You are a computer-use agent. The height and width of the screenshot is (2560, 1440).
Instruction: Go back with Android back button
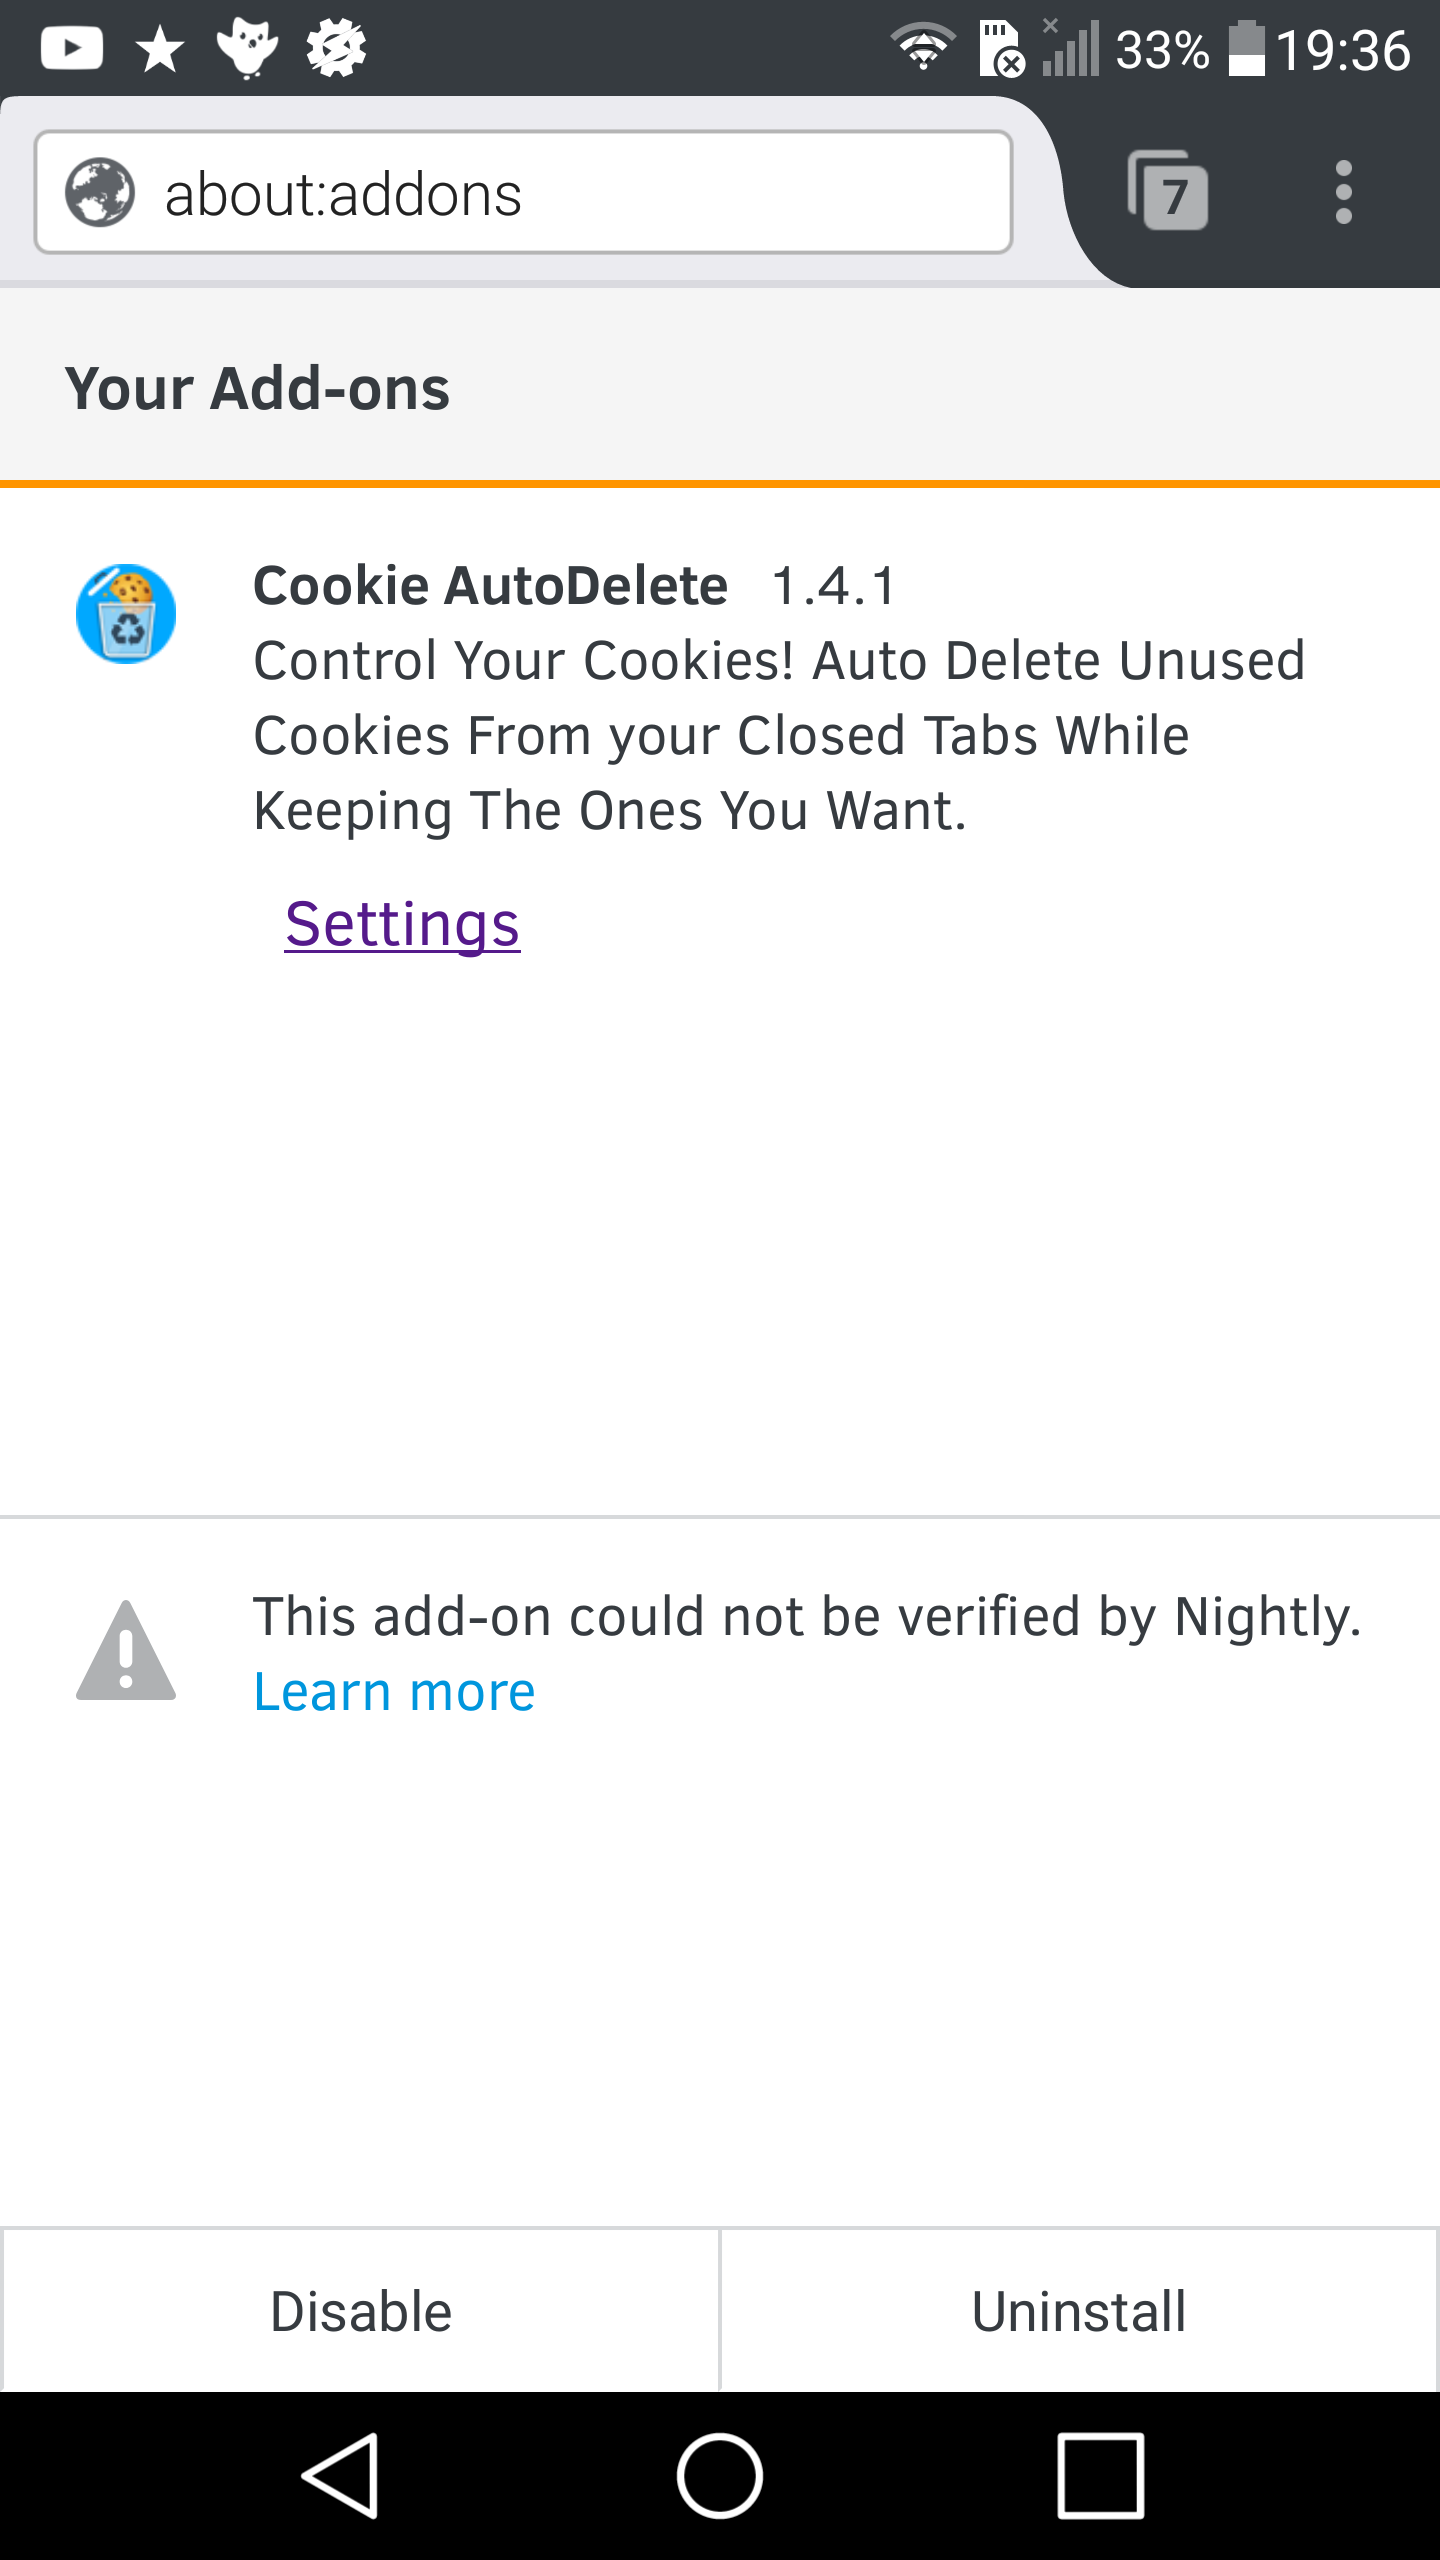tap(341, 2476)
